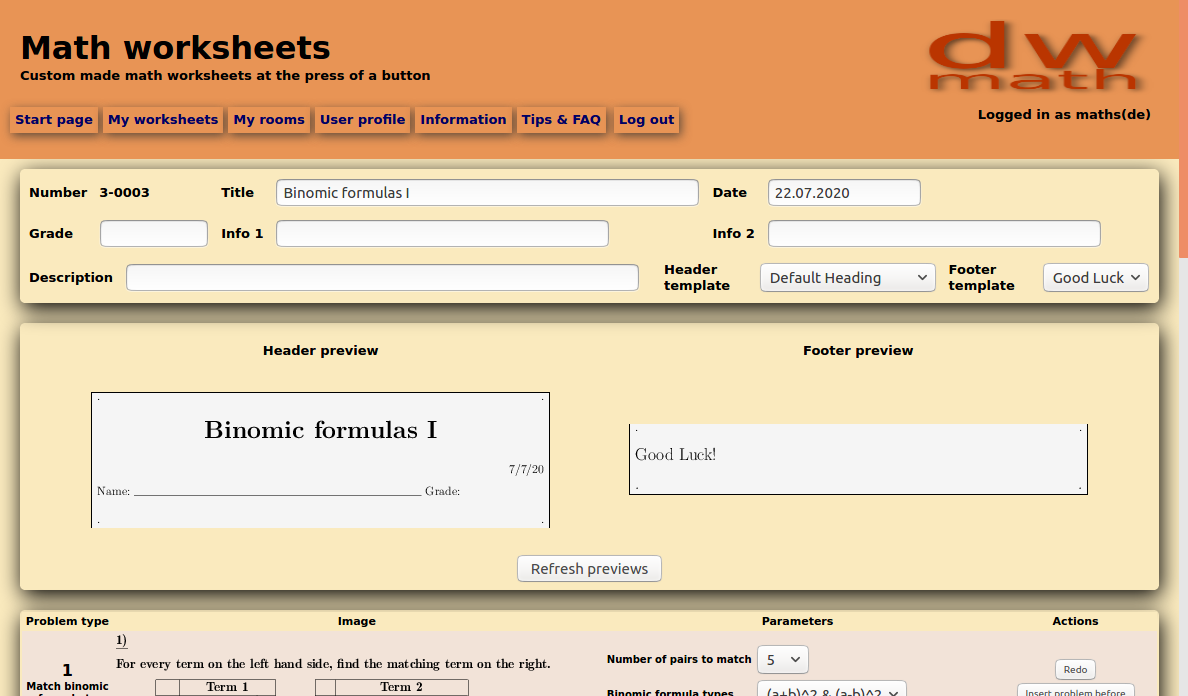Click the Title field containing Binomic formulas I
Screen dimensions: 1188x696
487,192
